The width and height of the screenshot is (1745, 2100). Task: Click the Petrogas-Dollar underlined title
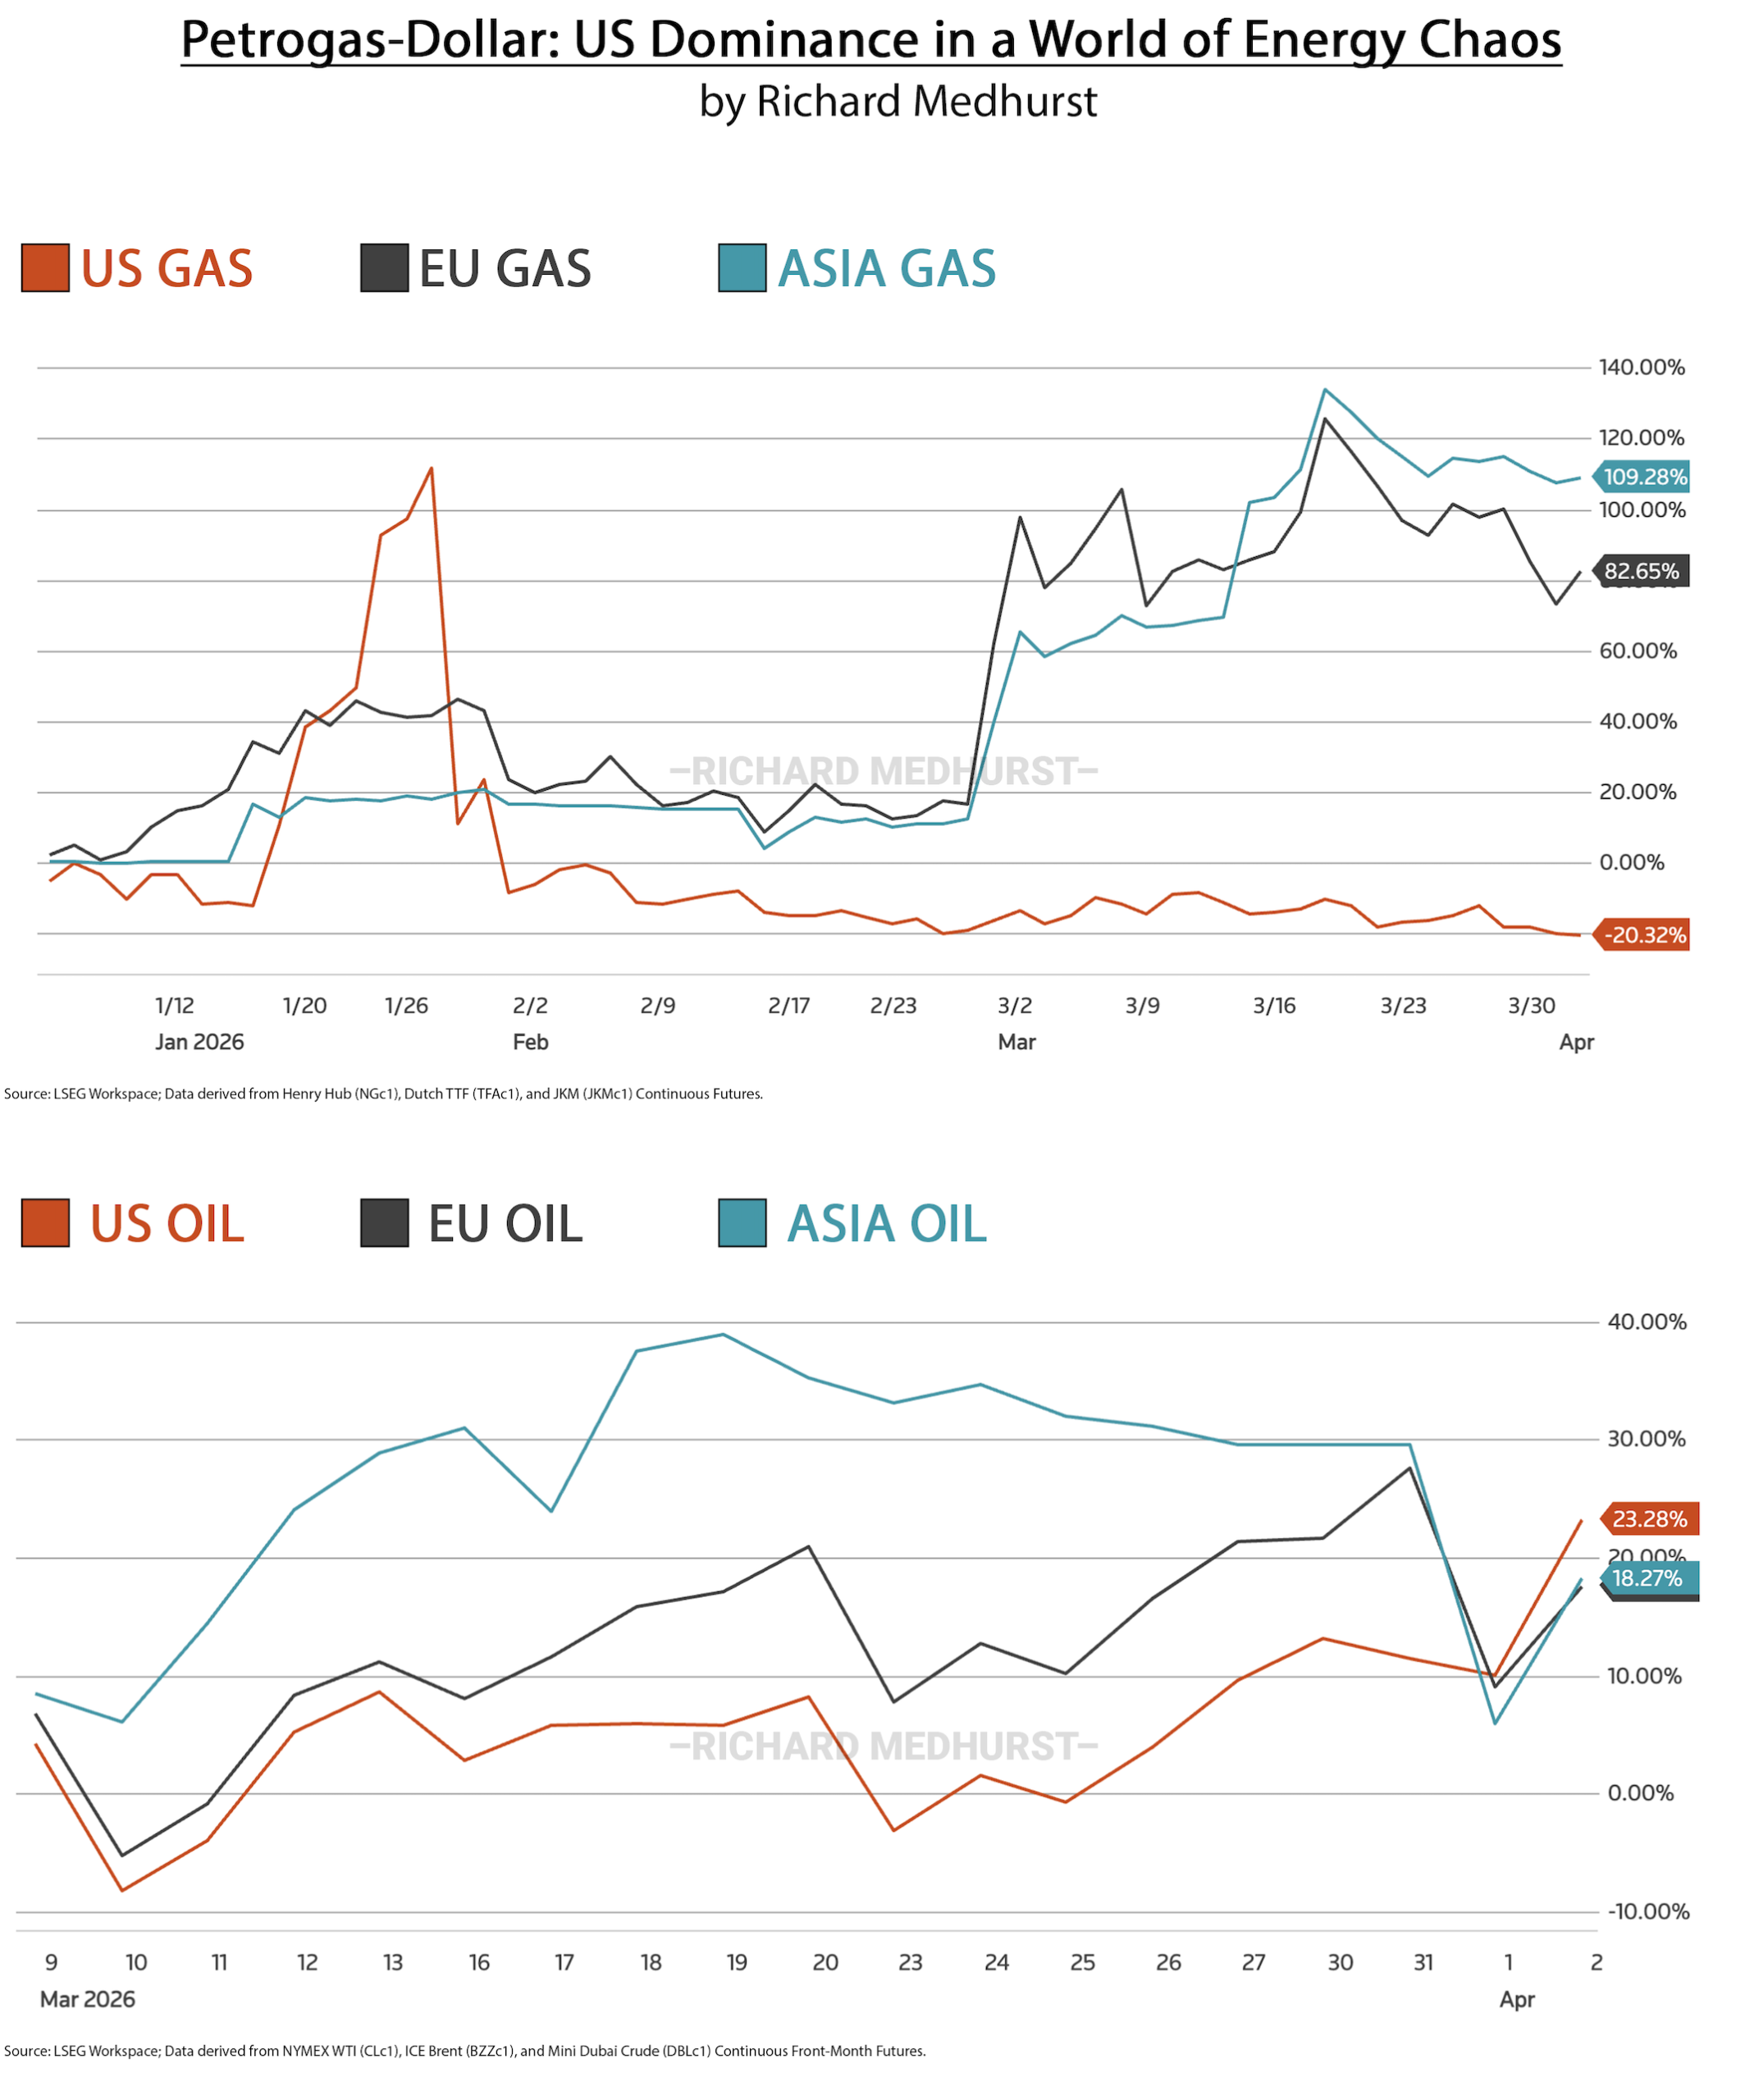click(x=871, y=42)
